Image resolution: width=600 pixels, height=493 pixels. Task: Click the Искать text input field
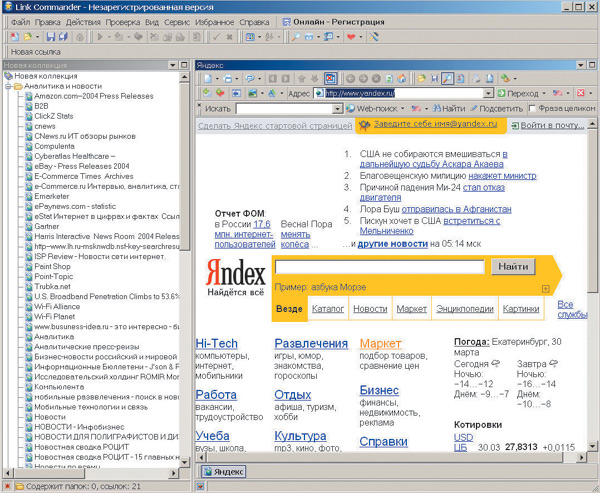[284, 109]
